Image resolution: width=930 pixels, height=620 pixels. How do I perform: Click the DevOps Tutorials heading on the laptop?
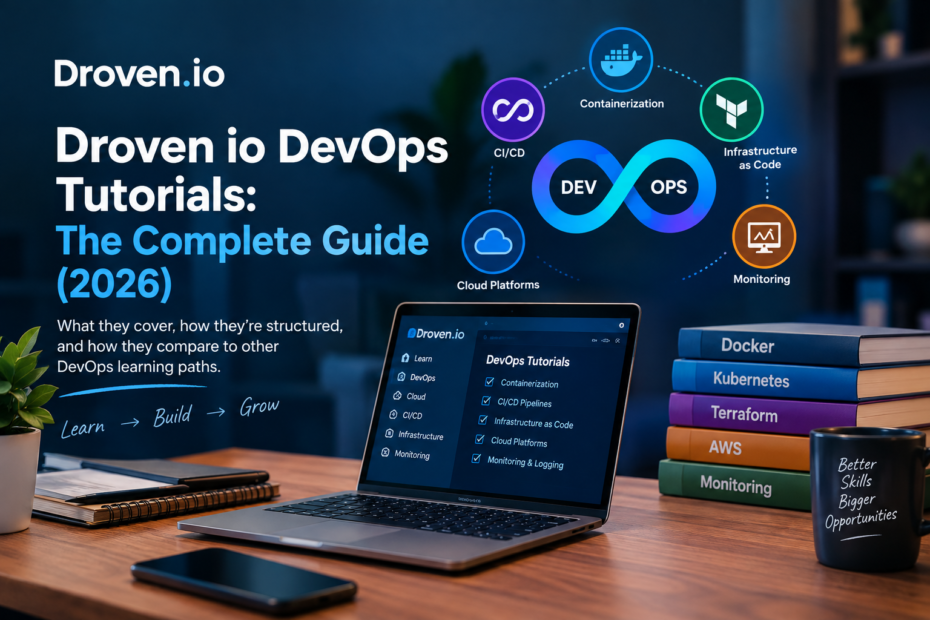pos(528,361)
